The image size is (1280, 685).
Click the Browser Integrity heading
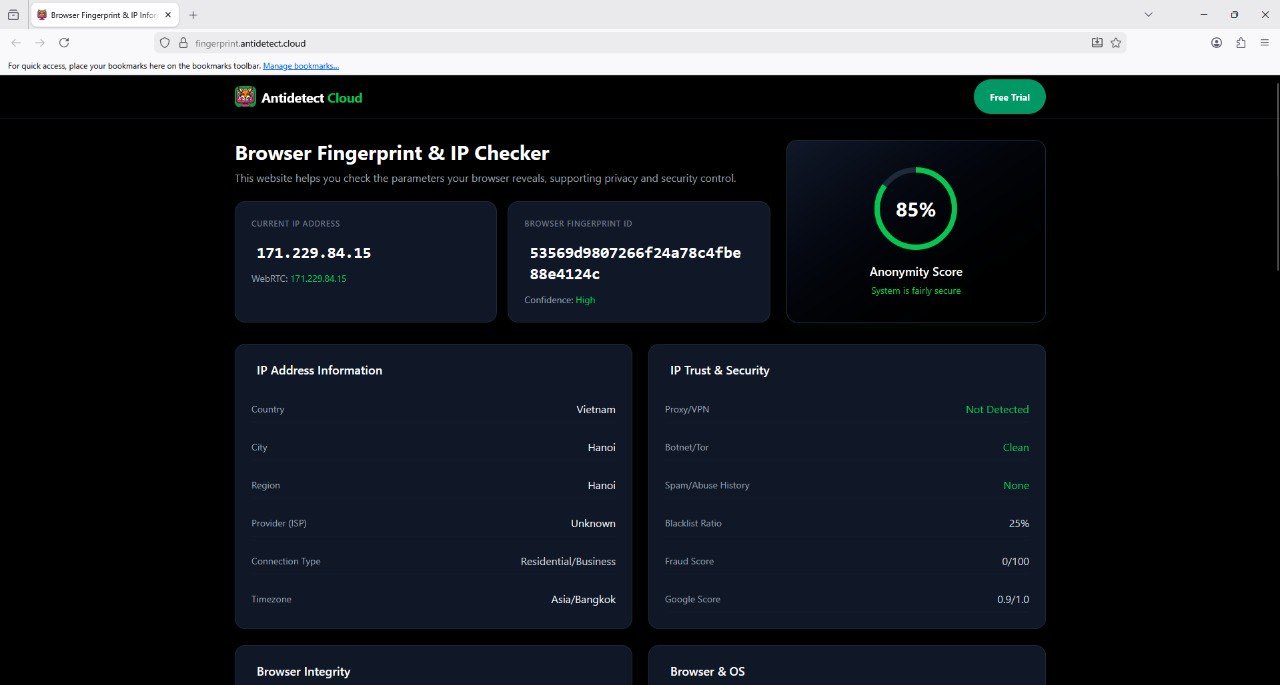pos(304,672)
